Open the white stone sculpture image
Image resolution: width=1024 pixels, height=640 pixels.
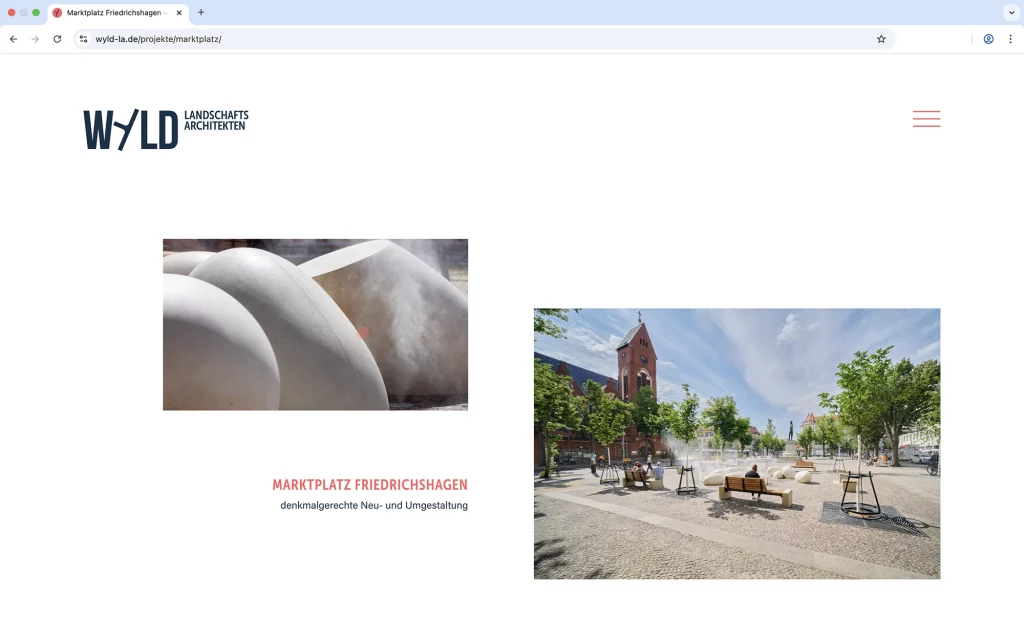pos(315,324)
